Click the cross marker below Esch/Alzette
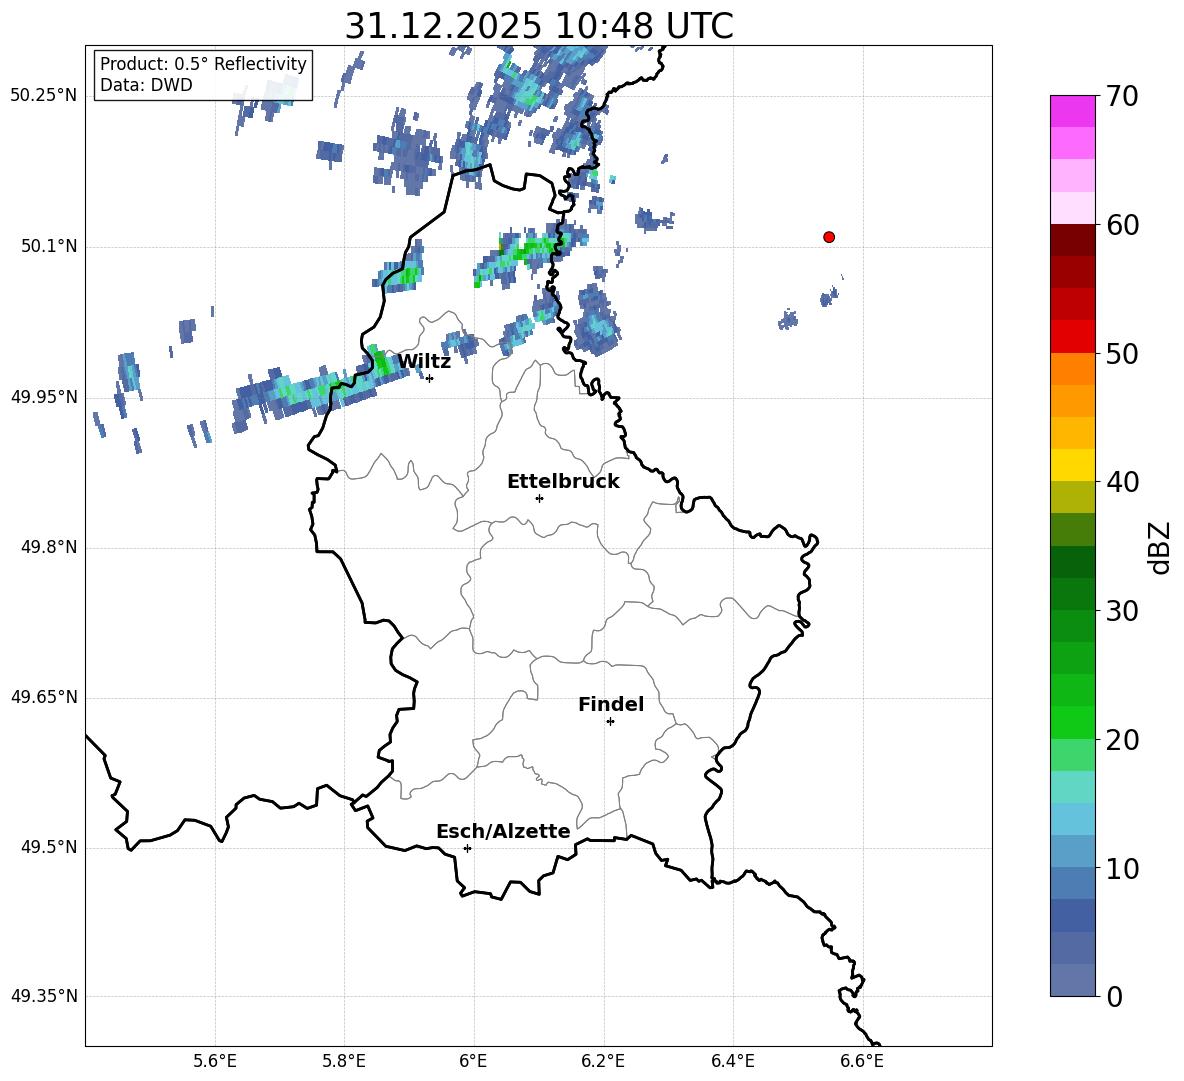Image resolution: width=1184 pixels, height=1081 pixels. tap(467, 848)
